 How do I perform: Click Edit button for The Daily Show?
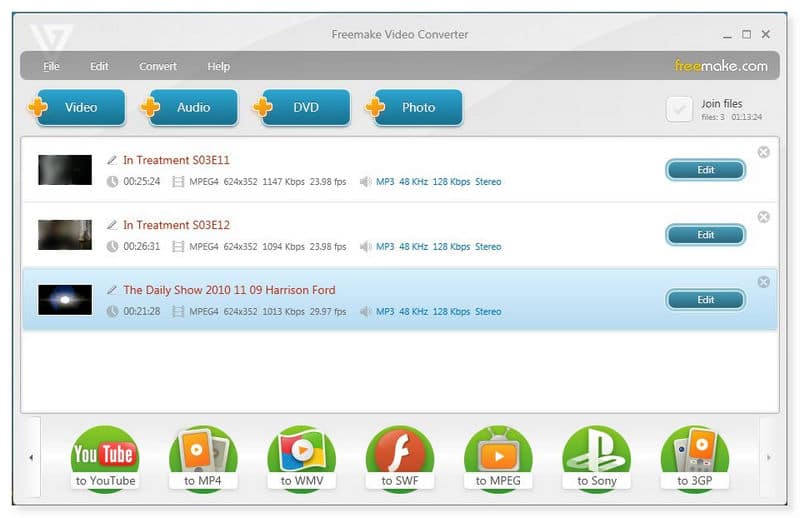point(705,300)
